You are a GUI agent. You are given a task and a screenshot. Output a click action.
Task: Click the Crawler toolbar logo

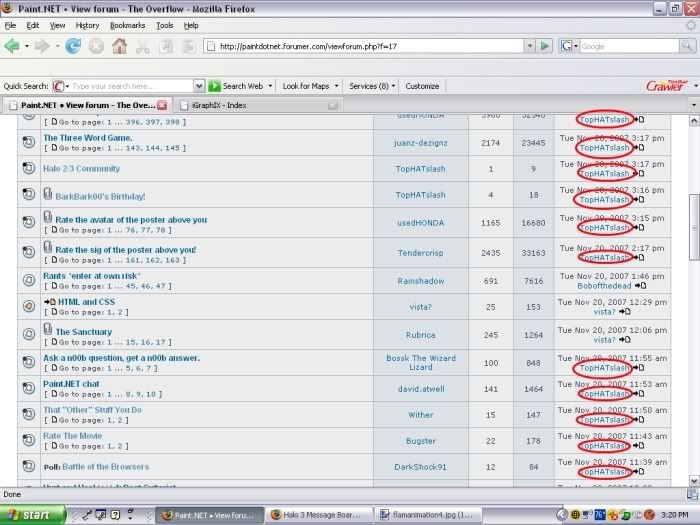click(667, 85)
